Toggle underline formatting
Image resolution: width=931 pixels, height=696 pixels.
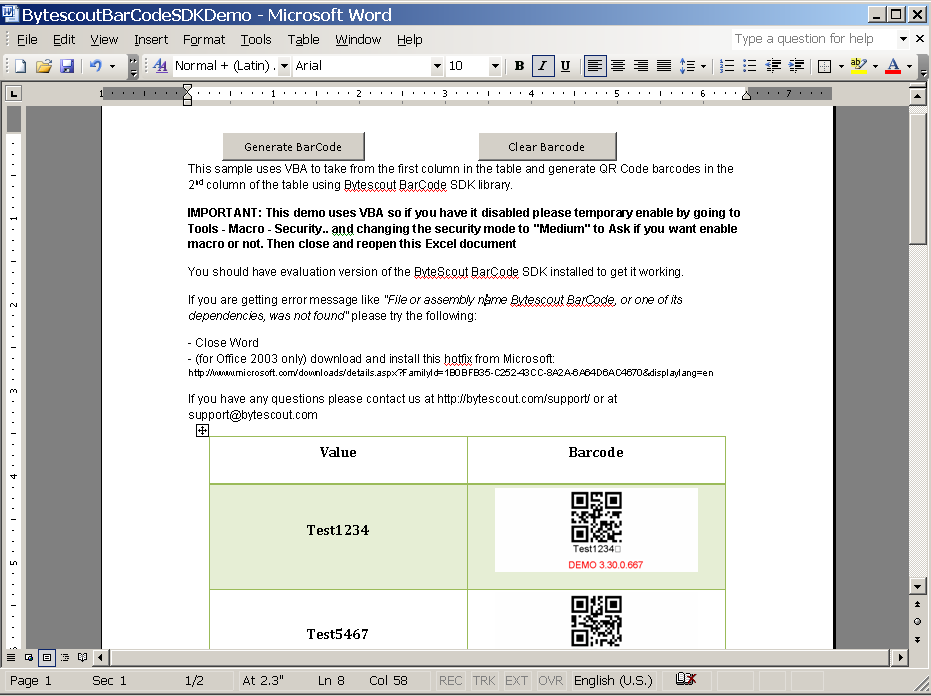pos(565,66)
